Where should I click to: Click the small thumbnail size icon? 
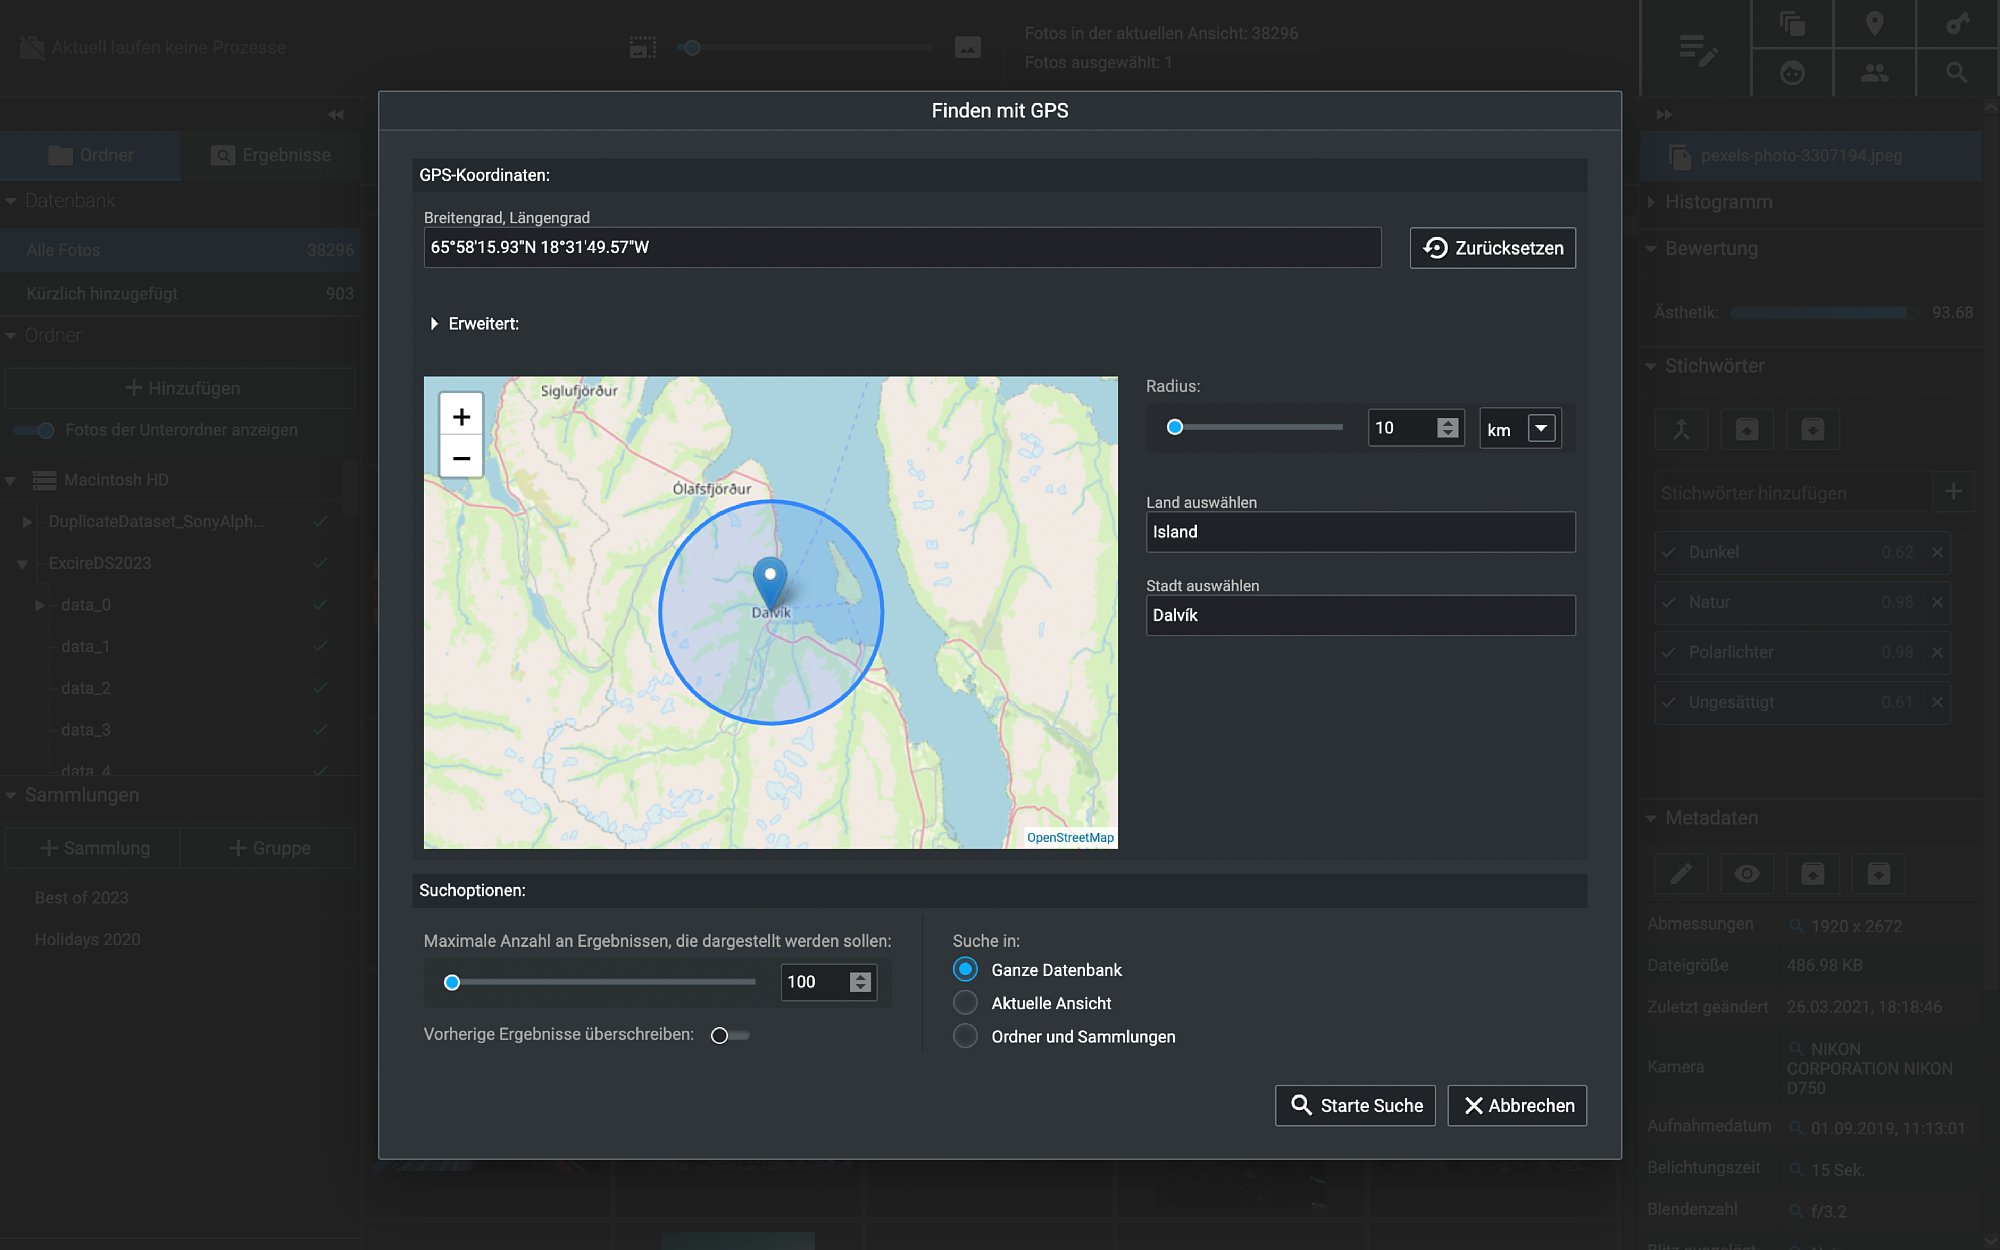coord(643,47)
